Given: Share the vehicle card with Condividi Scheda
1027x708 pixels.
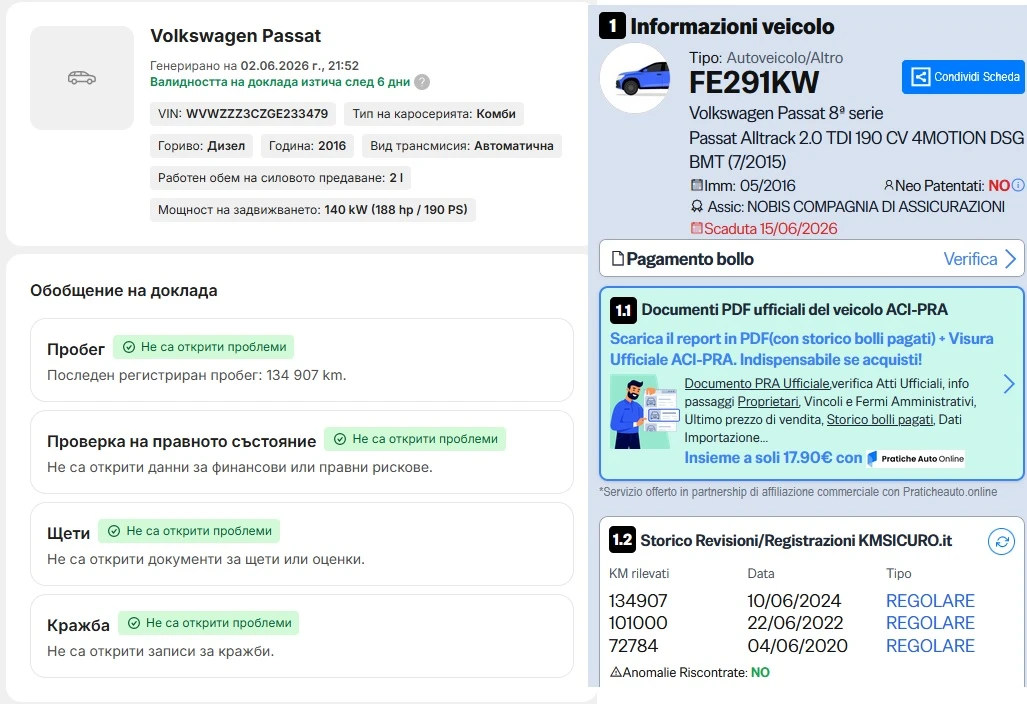Looking at the screenshot, I should tap(964, 77).
